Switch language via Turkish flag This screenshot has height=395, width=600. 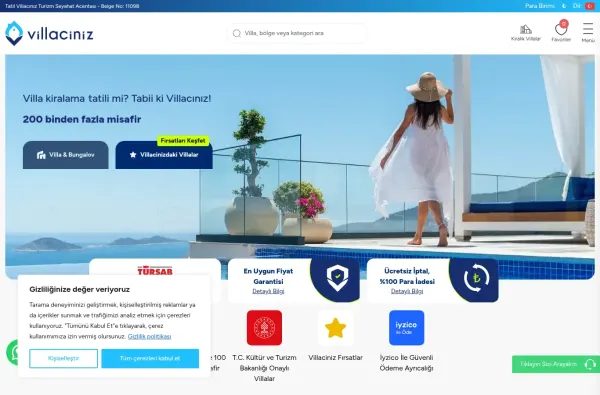tap(589, 6)
